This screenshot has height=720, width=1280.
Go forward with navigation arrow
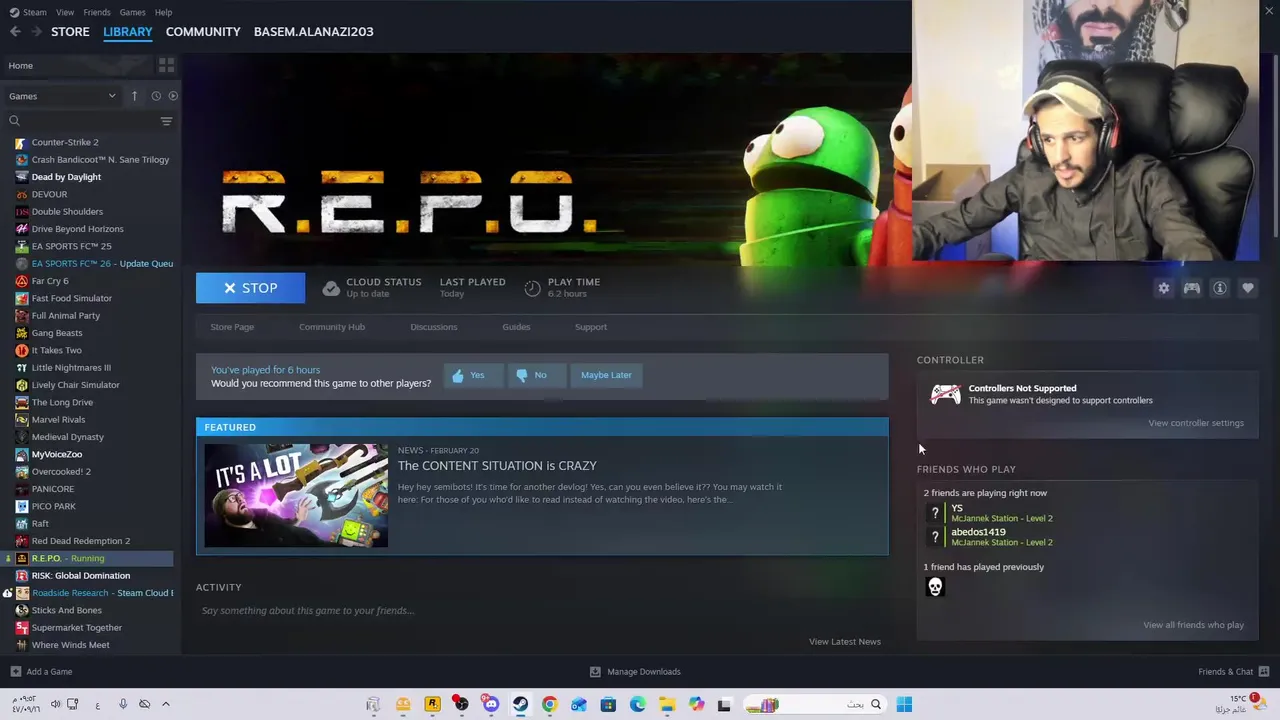tap(37, 32)
